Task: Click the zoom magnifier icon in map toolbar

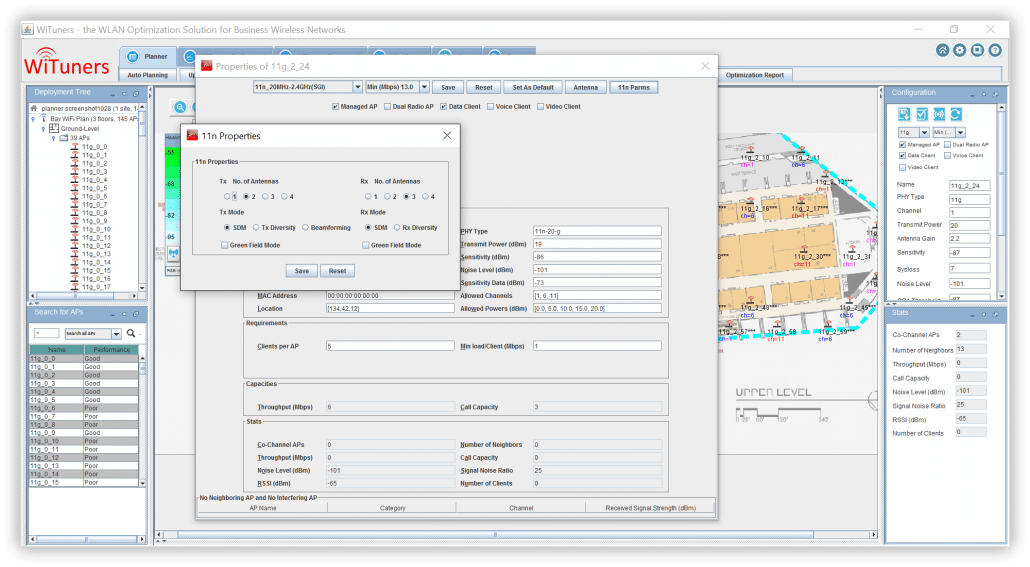Action: [179, 107]
